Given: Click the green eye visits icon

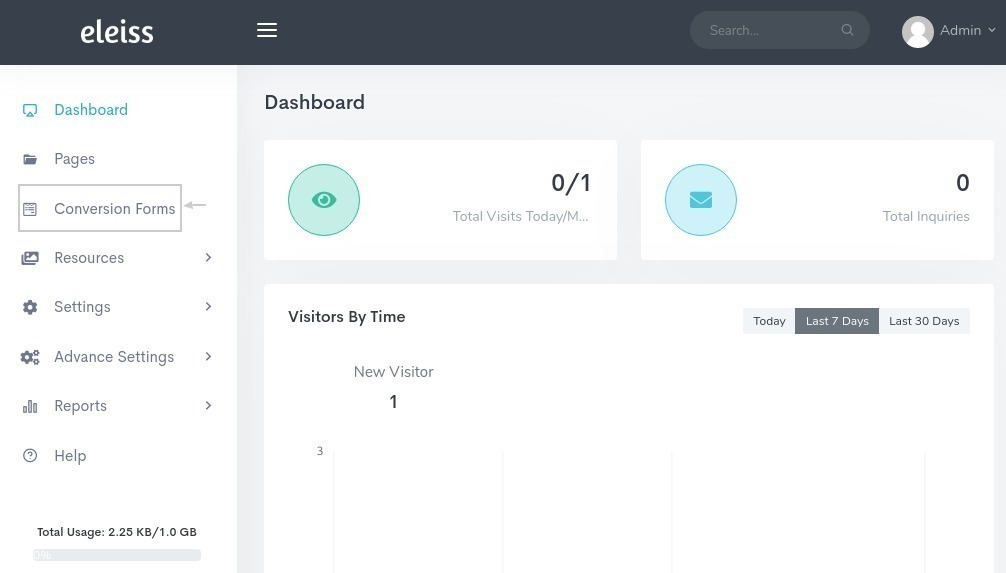Looking at the screenshot, I should [324, 200].
